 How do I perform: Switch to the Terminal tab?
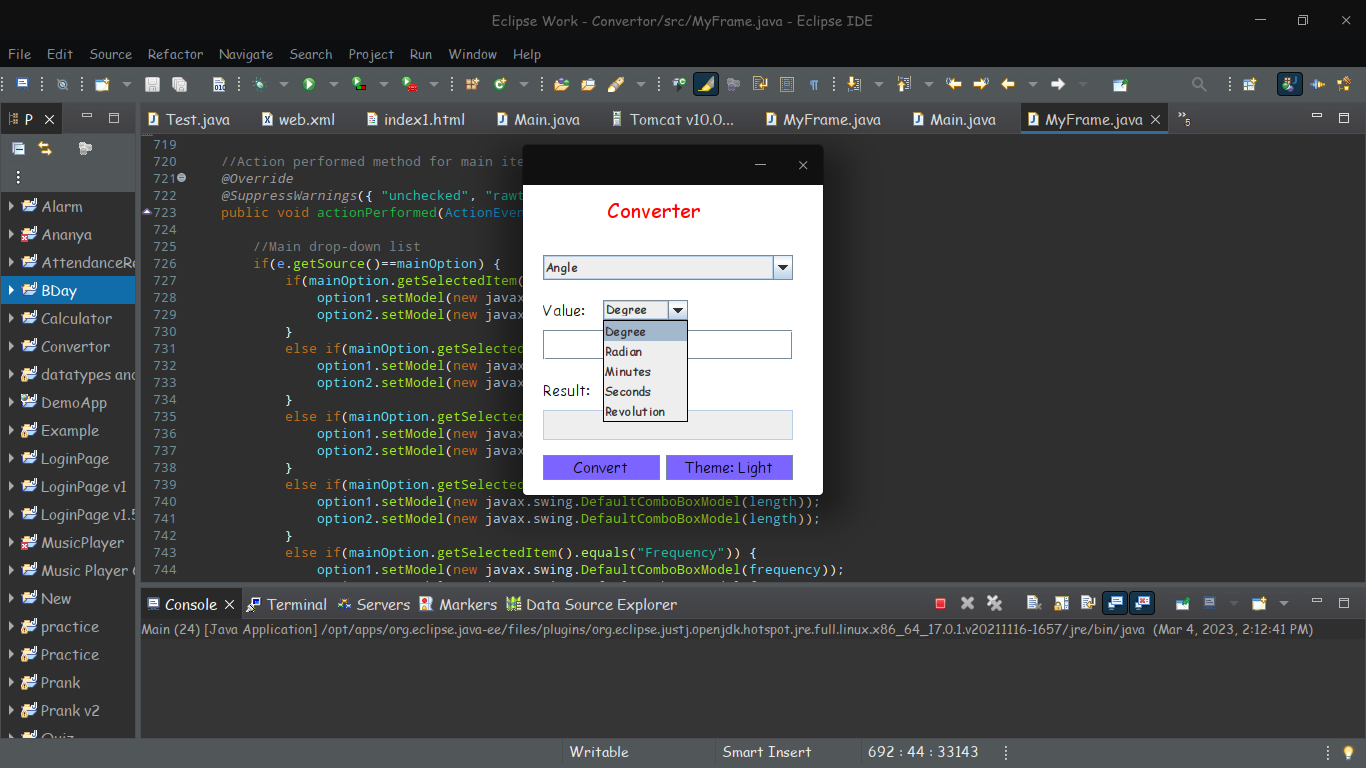[x=296, y=604]
